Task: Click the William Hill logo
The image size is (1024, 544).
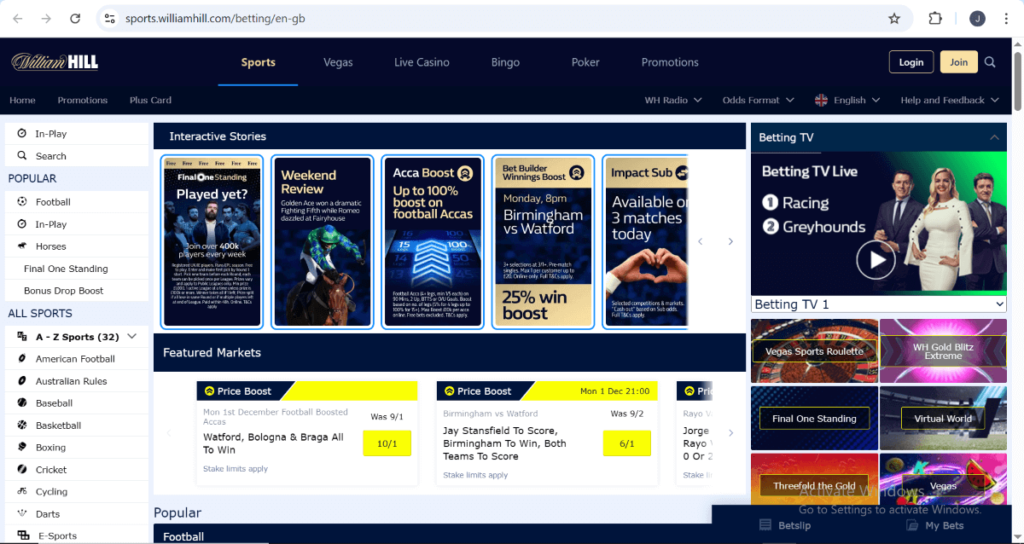Action: coord(55,62)
